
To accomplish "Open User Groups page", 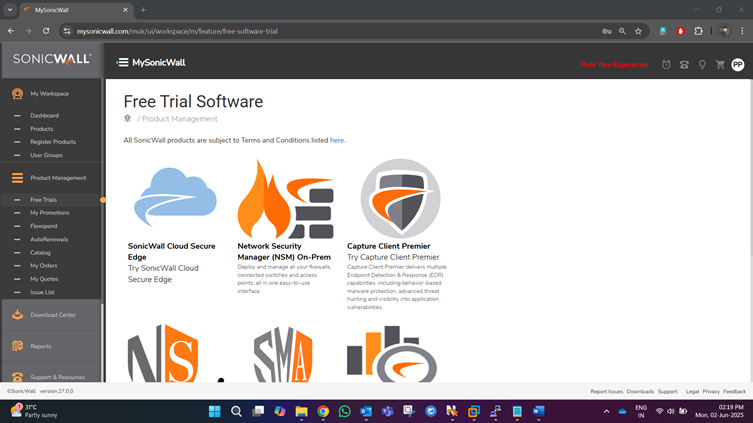I will (46, 155).
